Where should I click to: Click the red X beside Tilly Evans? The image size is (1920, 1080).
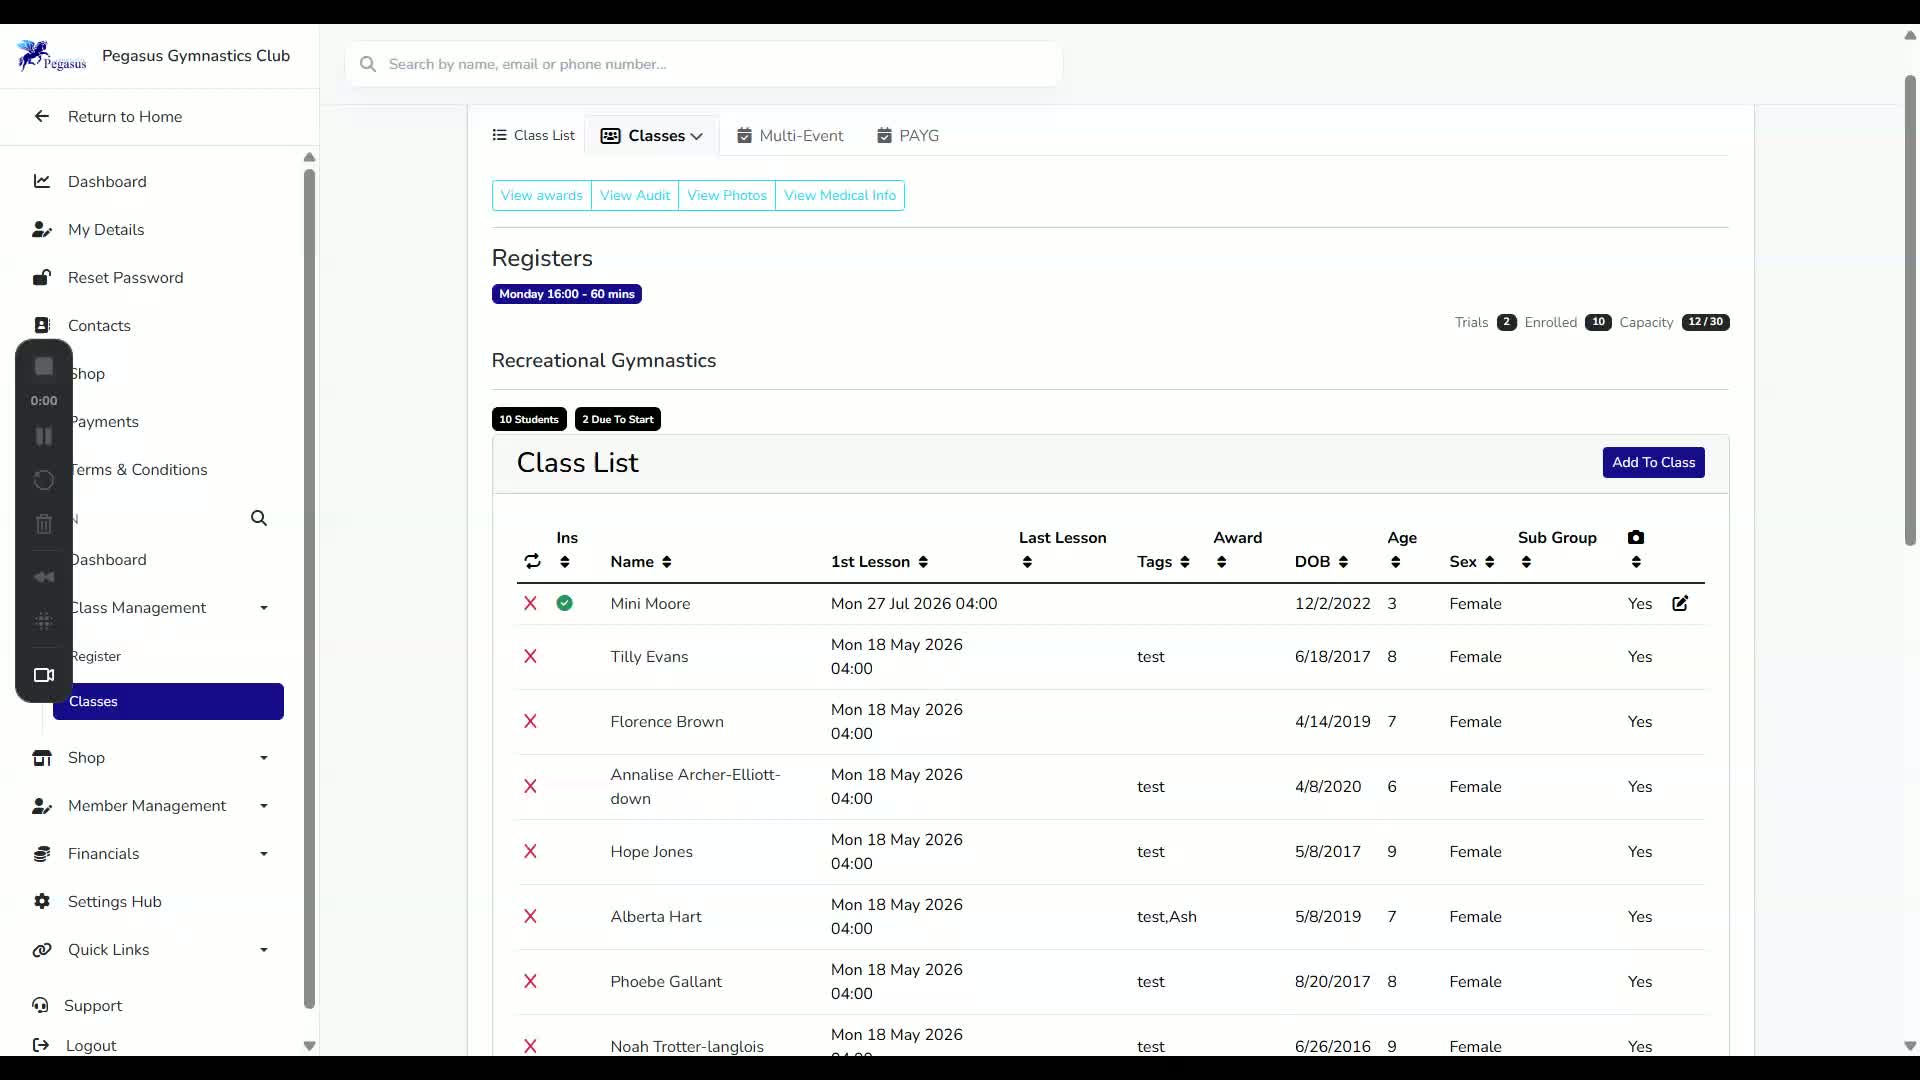pos(530,656)
